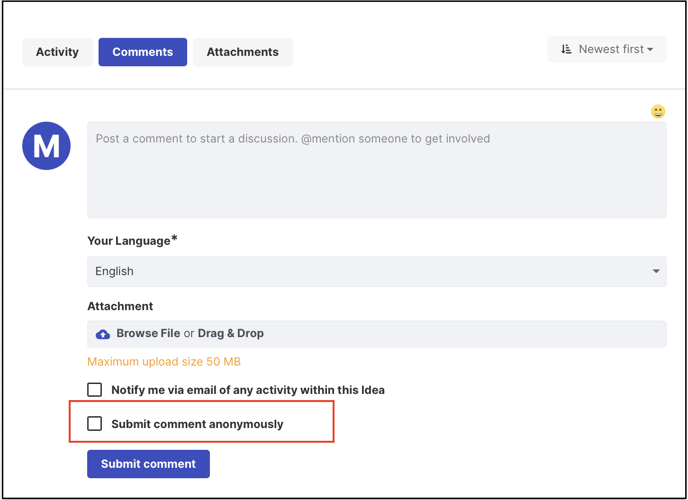Focus the comment text box
This screenshot has height=500, width=688.
point(377,170)
